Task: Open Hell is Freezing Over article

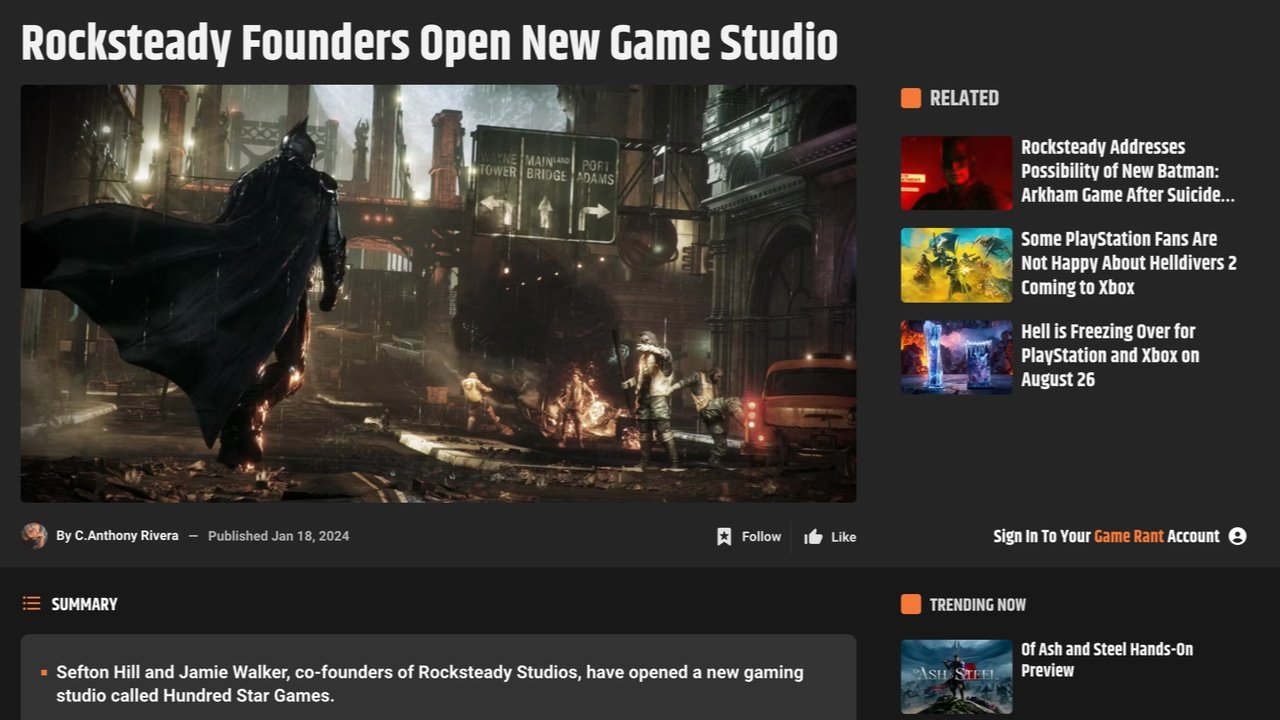Action: [x=1109, y=355]
